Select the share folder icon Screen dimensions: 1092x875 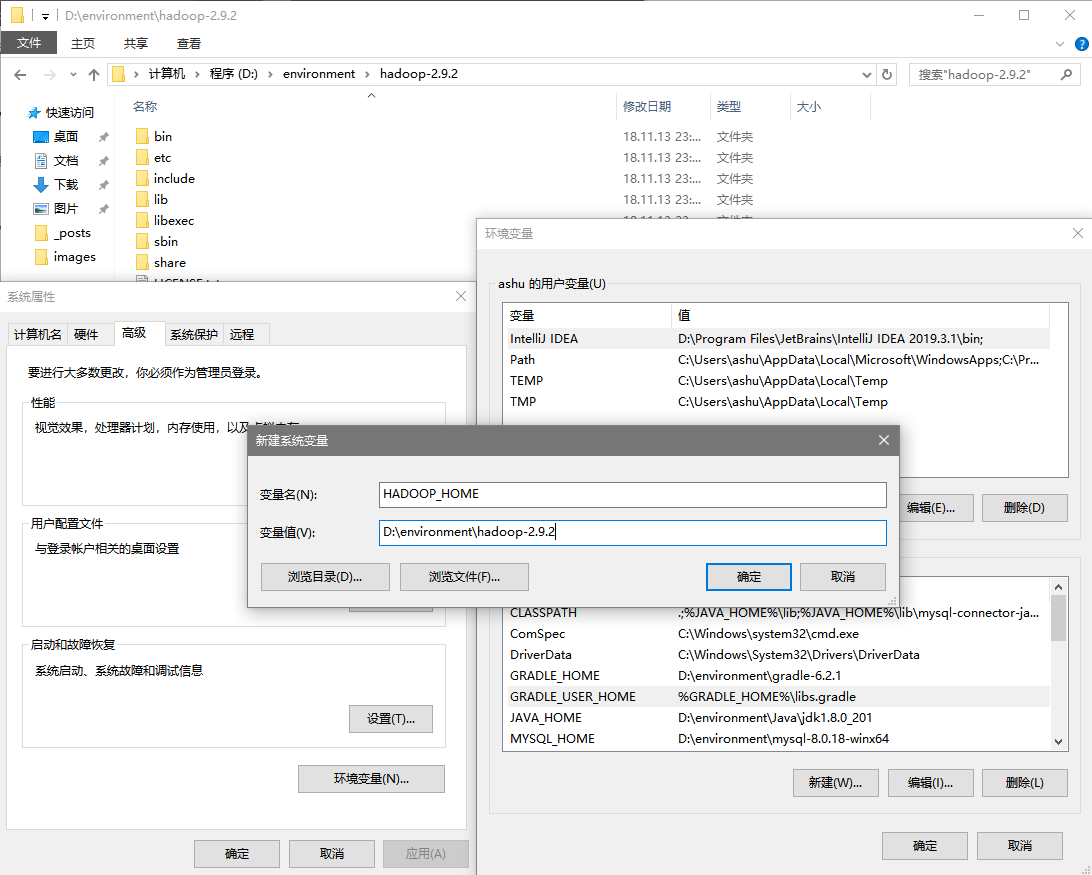tap(142, 262)
